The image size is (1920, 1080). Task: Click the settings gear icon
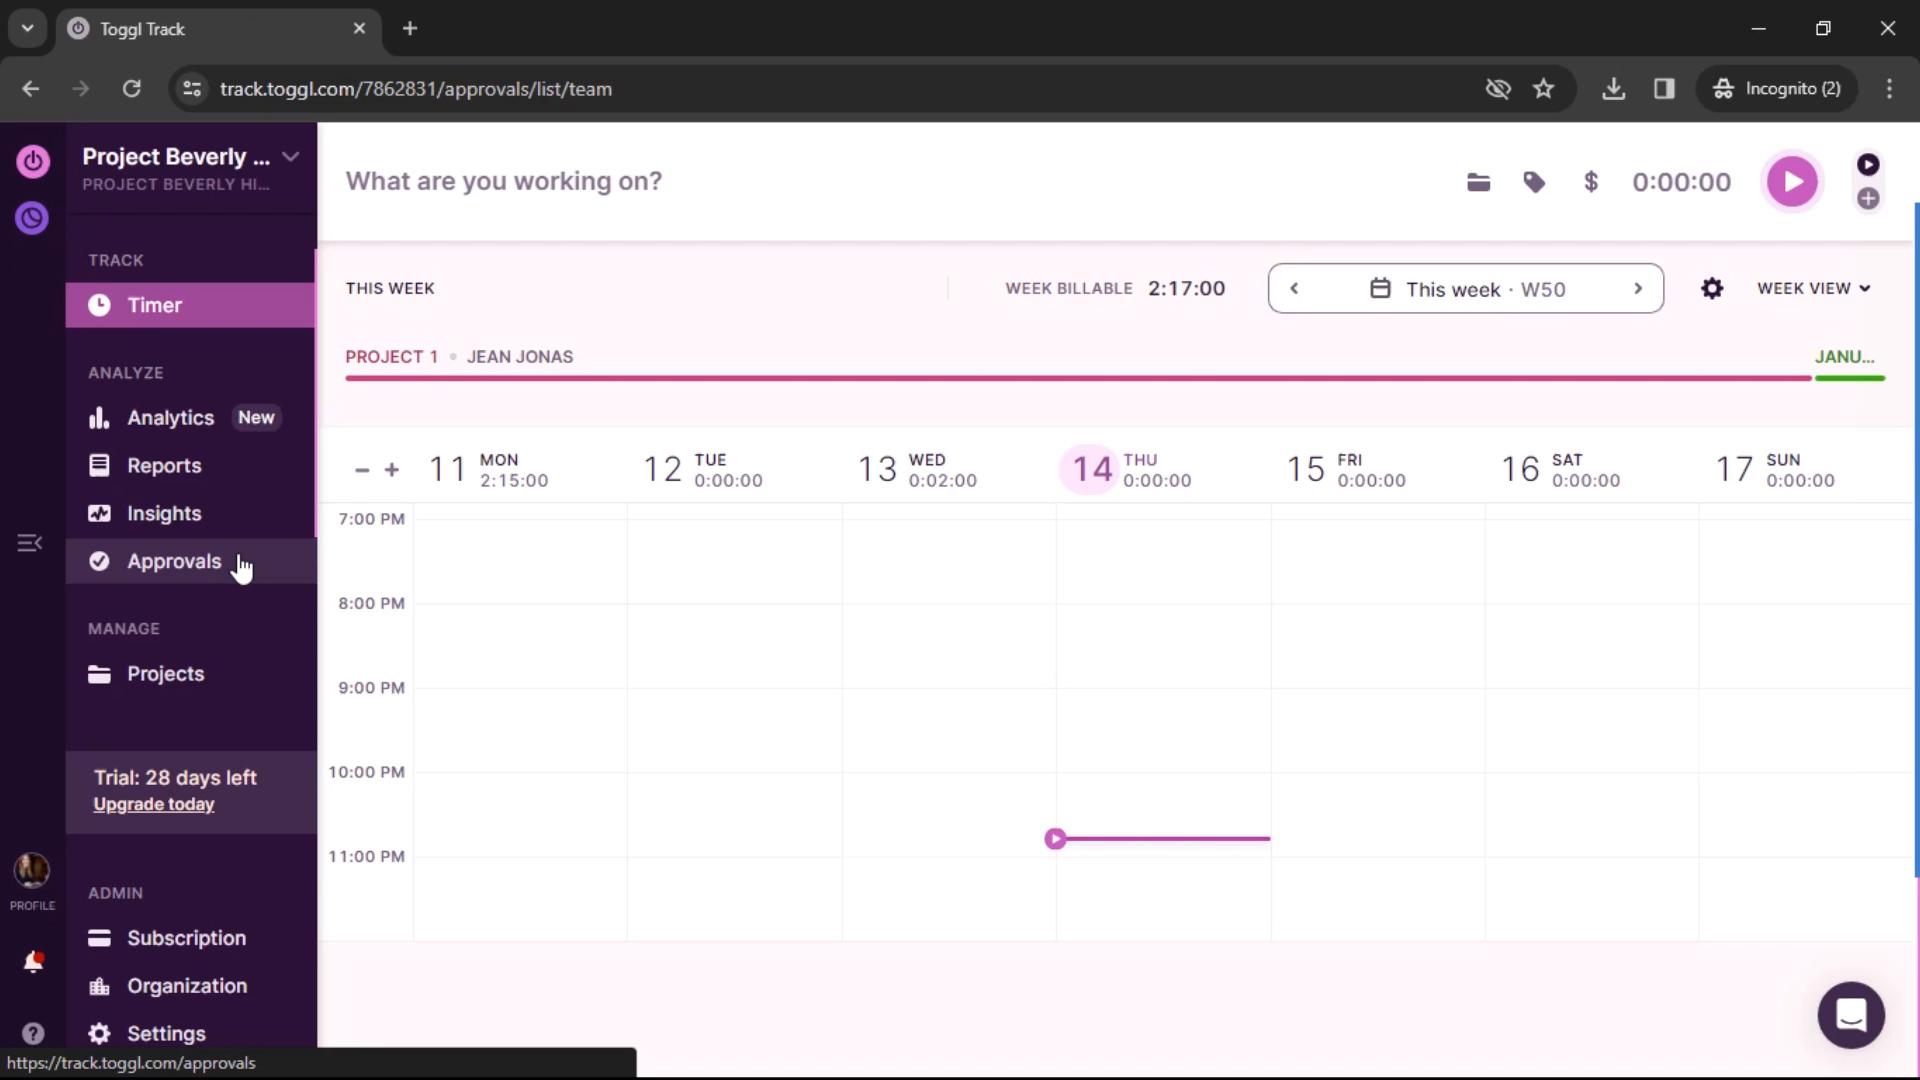click(x=1712, y=287)
